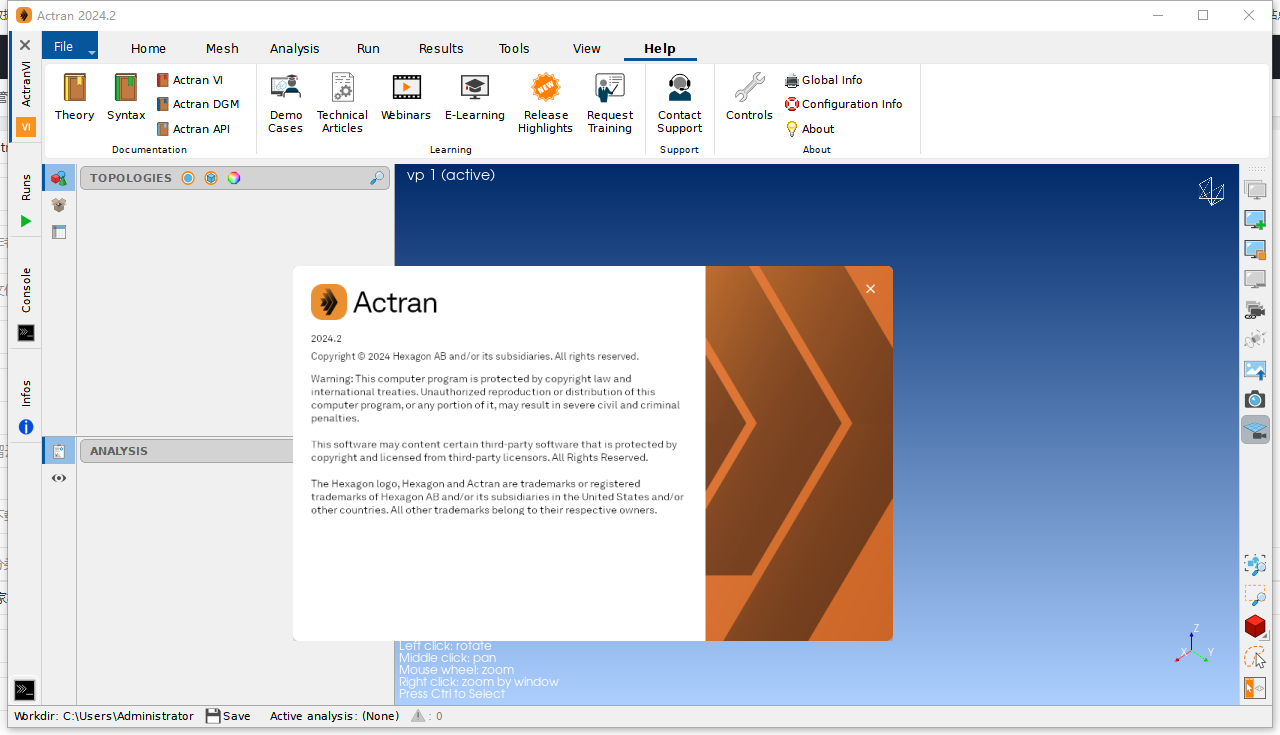Show Configuration Info
This screenshot has width=1280, height=735.
coord(843,104)
